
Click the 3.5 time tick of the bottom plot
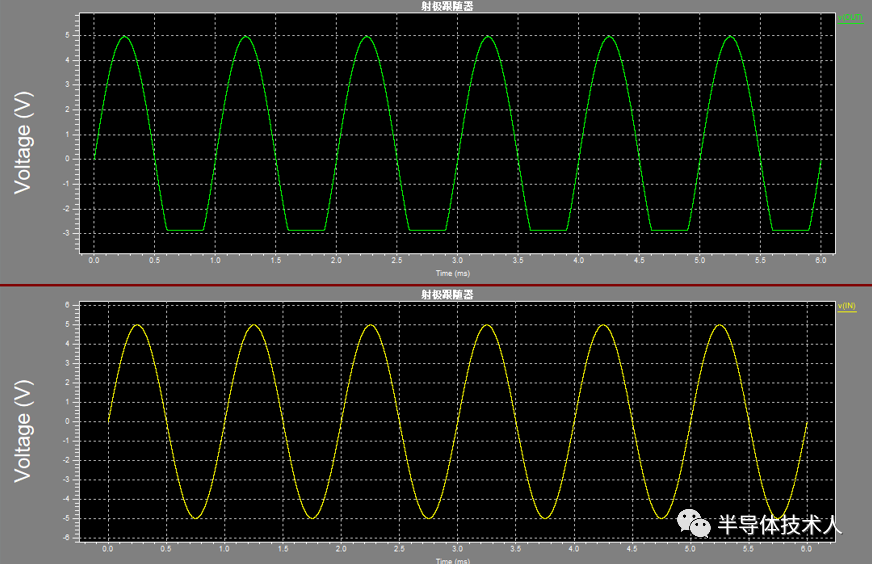[516, 549]
